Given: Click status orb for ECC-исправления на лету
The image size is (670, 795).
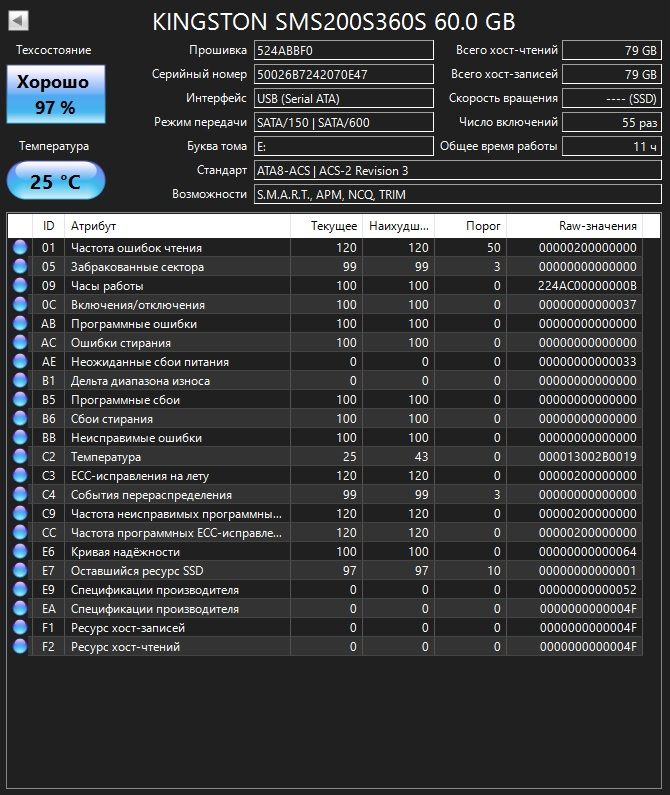Looking at the screenshot, I should coord(20,476).
